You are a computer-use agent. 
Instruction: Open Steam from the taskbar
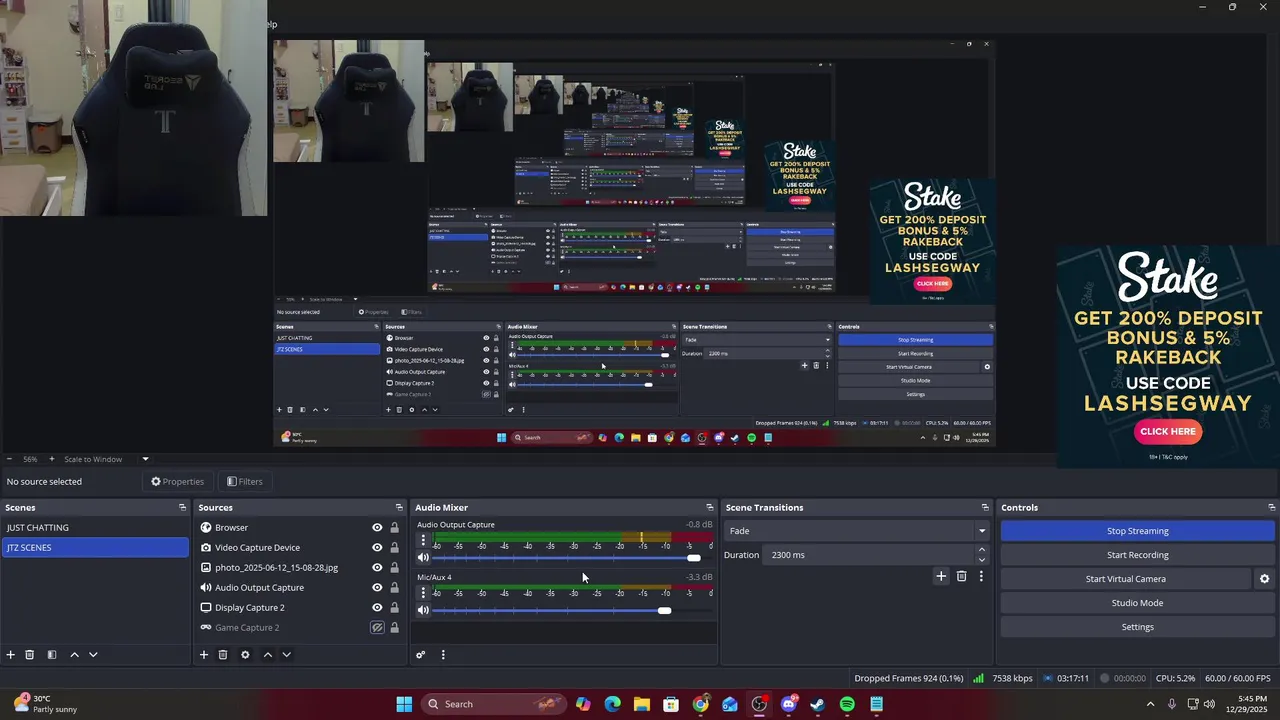pyautogui.click(x=818, y=704)
